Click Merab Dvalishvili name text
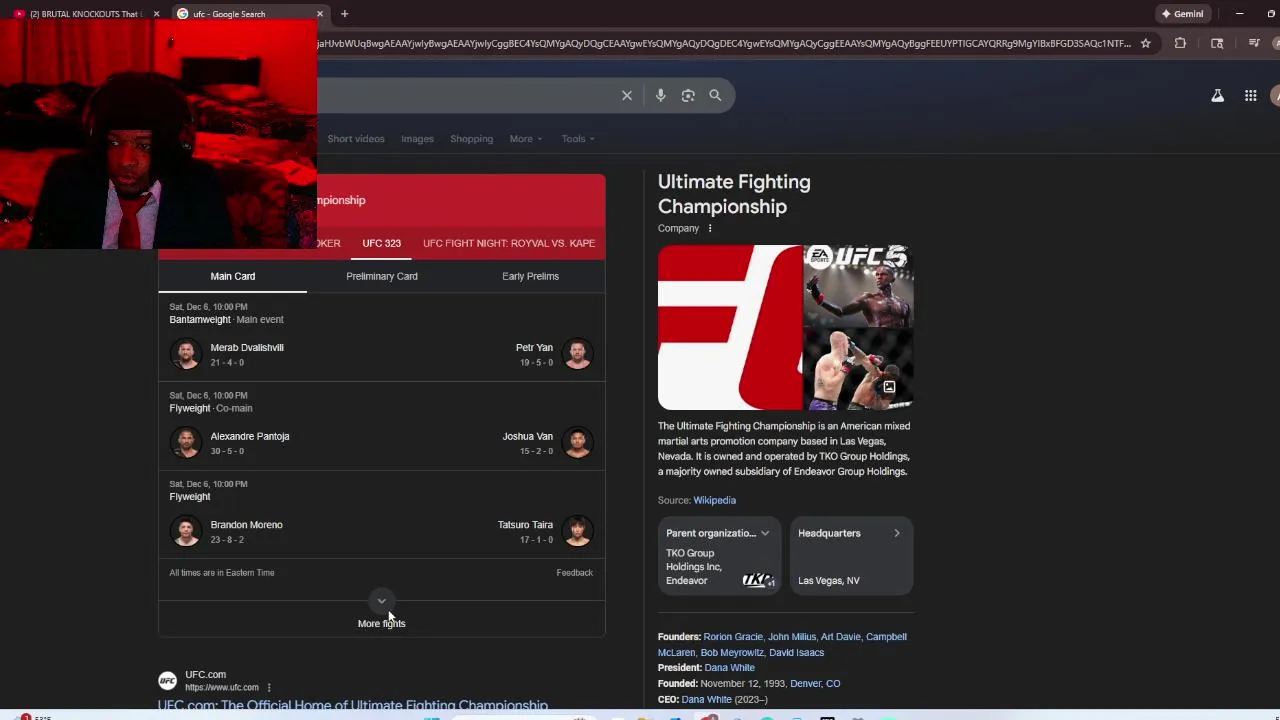Image resolution: width=1280 pixels, height=720 pixels. coord(247,347)
